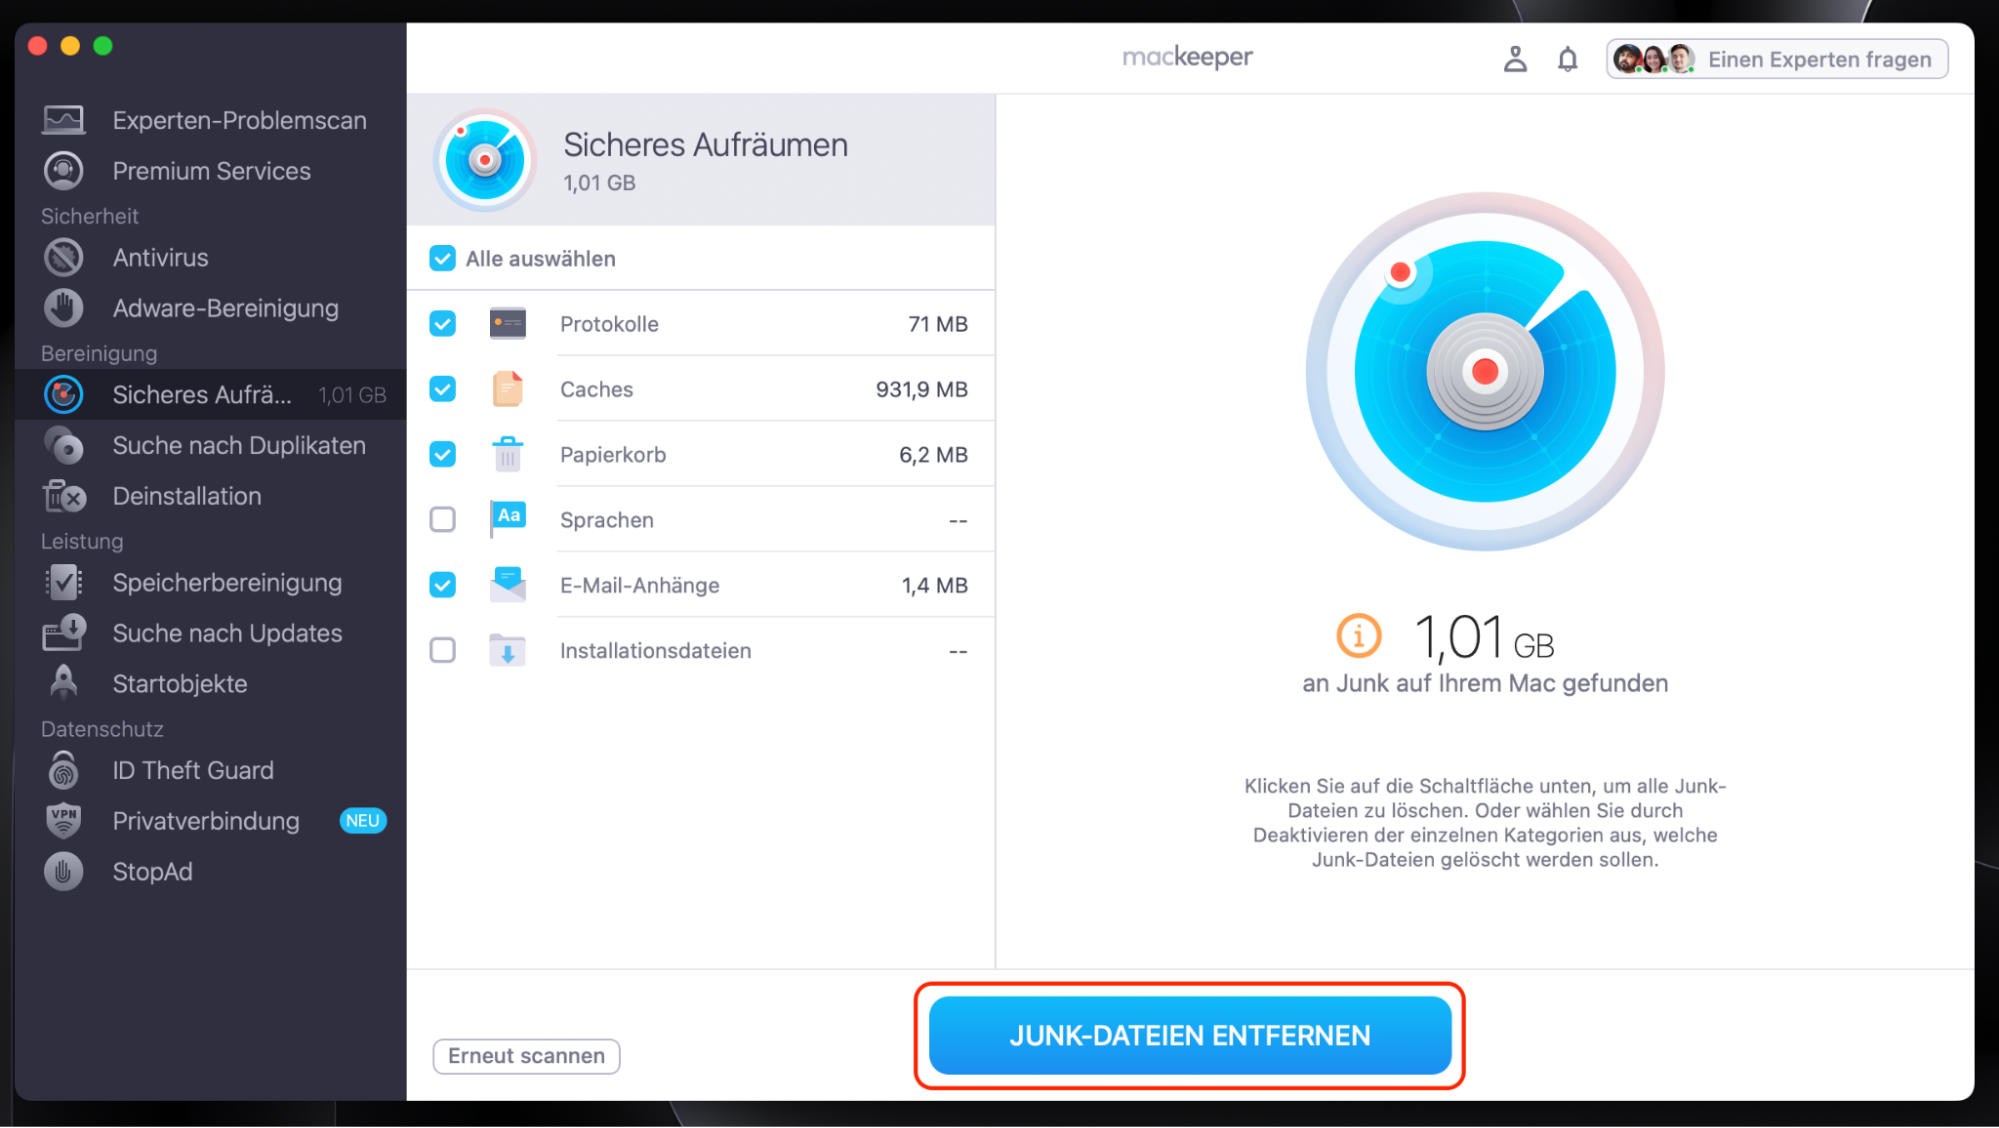This screenshot has width=1999, height=1128.
Task: Open ID Theft Guard fingerprint icon
Action: 63,770
